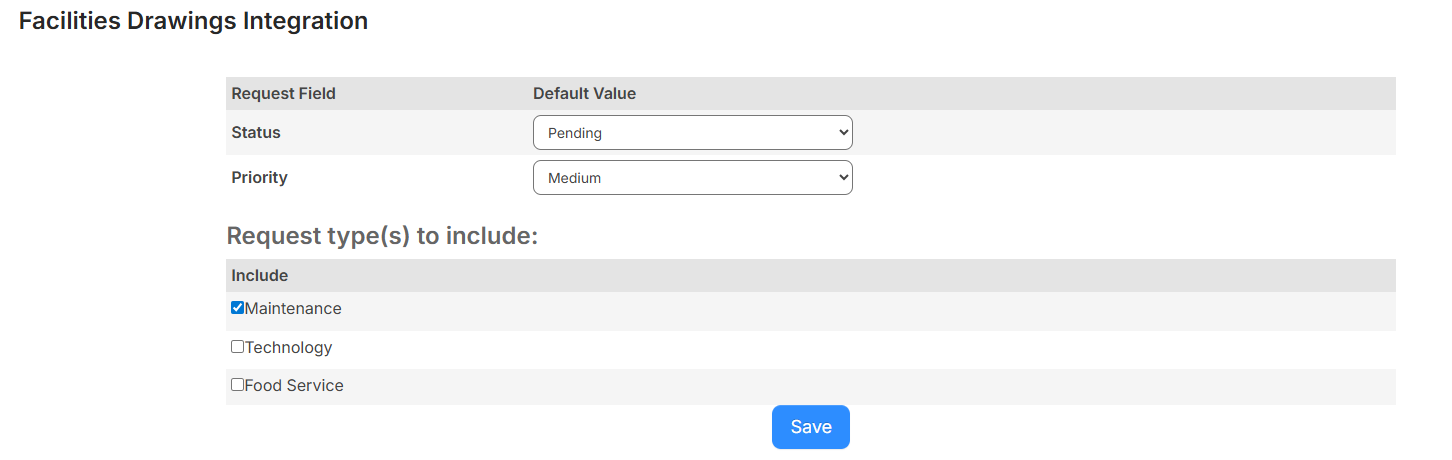Tick the Food Service checkbox

(x=237, y=384)
